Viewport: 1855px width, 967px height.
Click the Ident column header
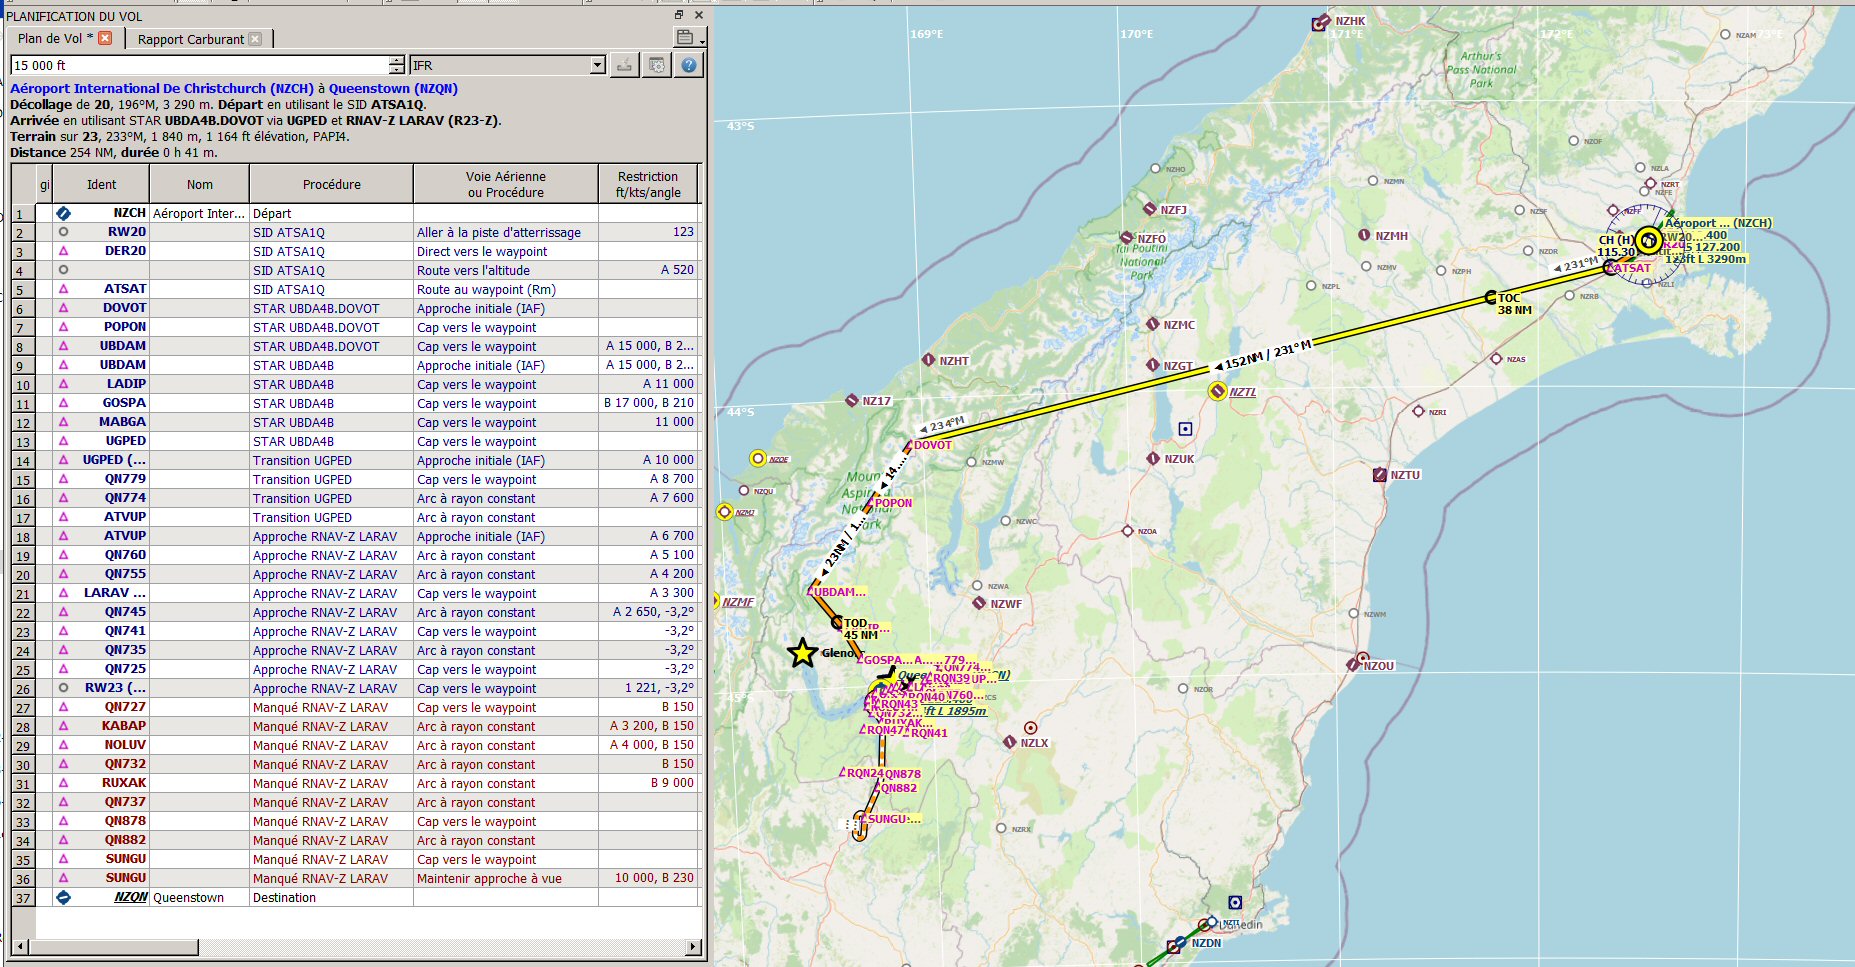tap(101, 184)
